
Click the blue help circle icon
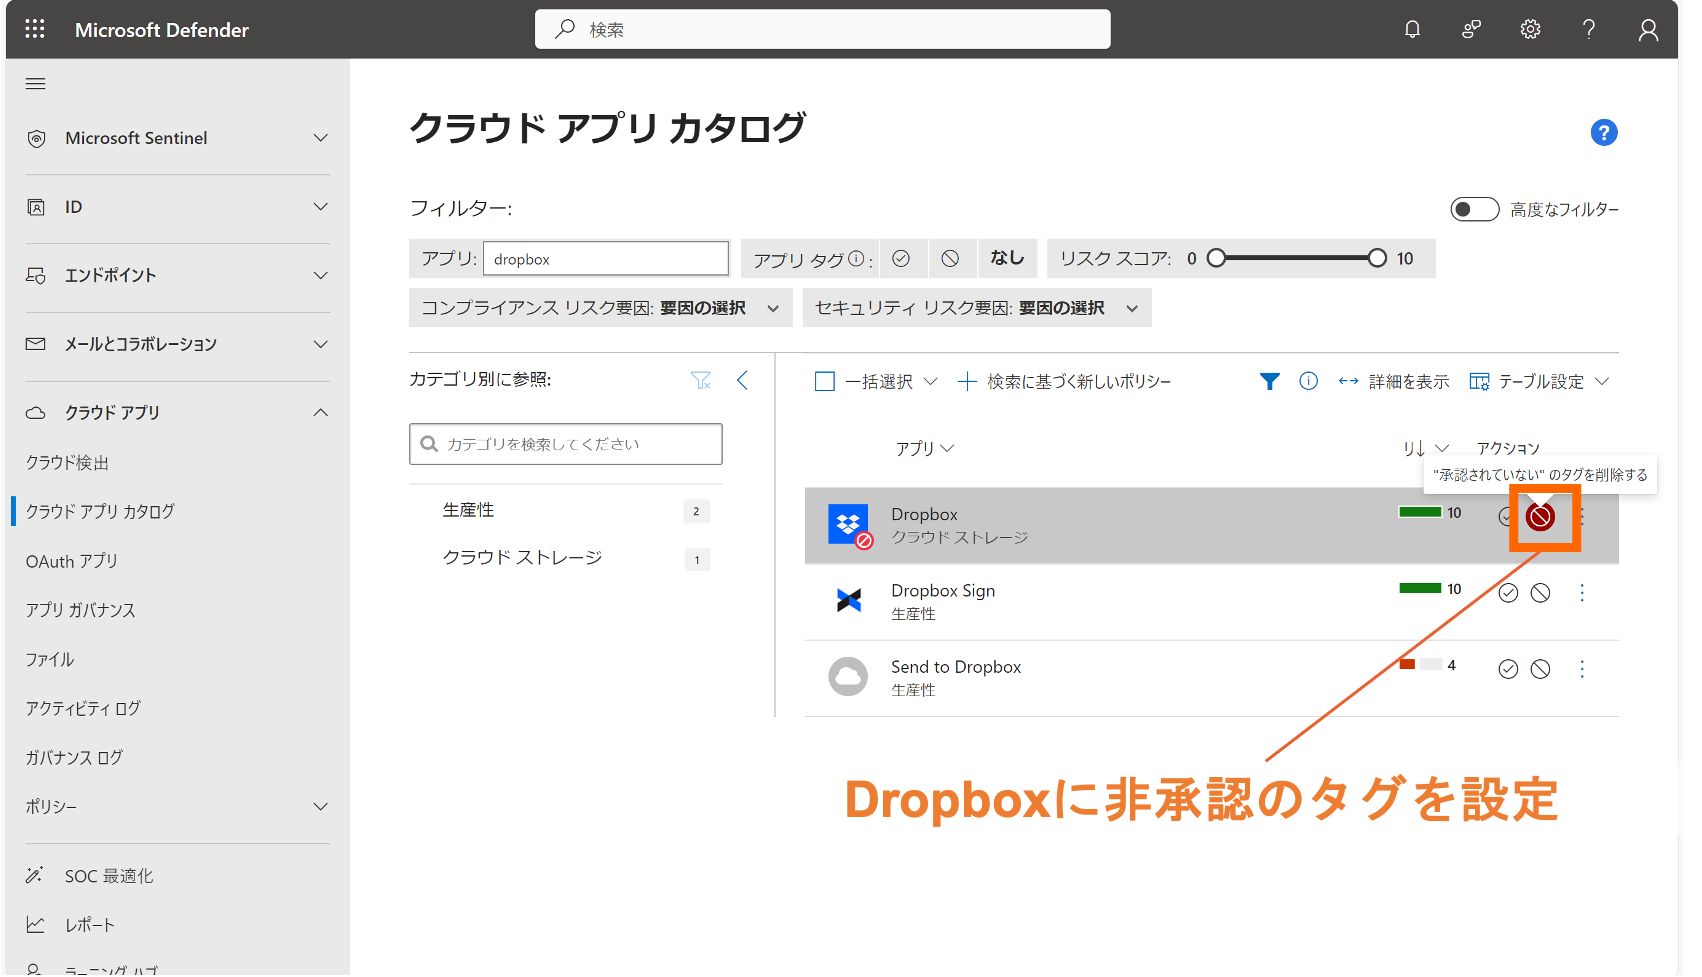(1604, 132)
